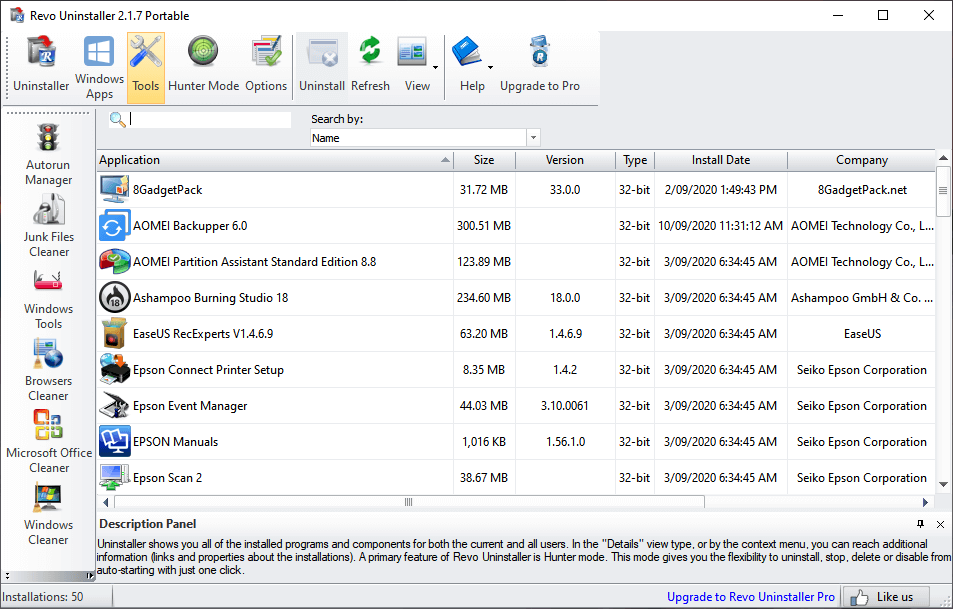Open Windows Cleaner tool
953x609 pixels.
tap(48, 514)
